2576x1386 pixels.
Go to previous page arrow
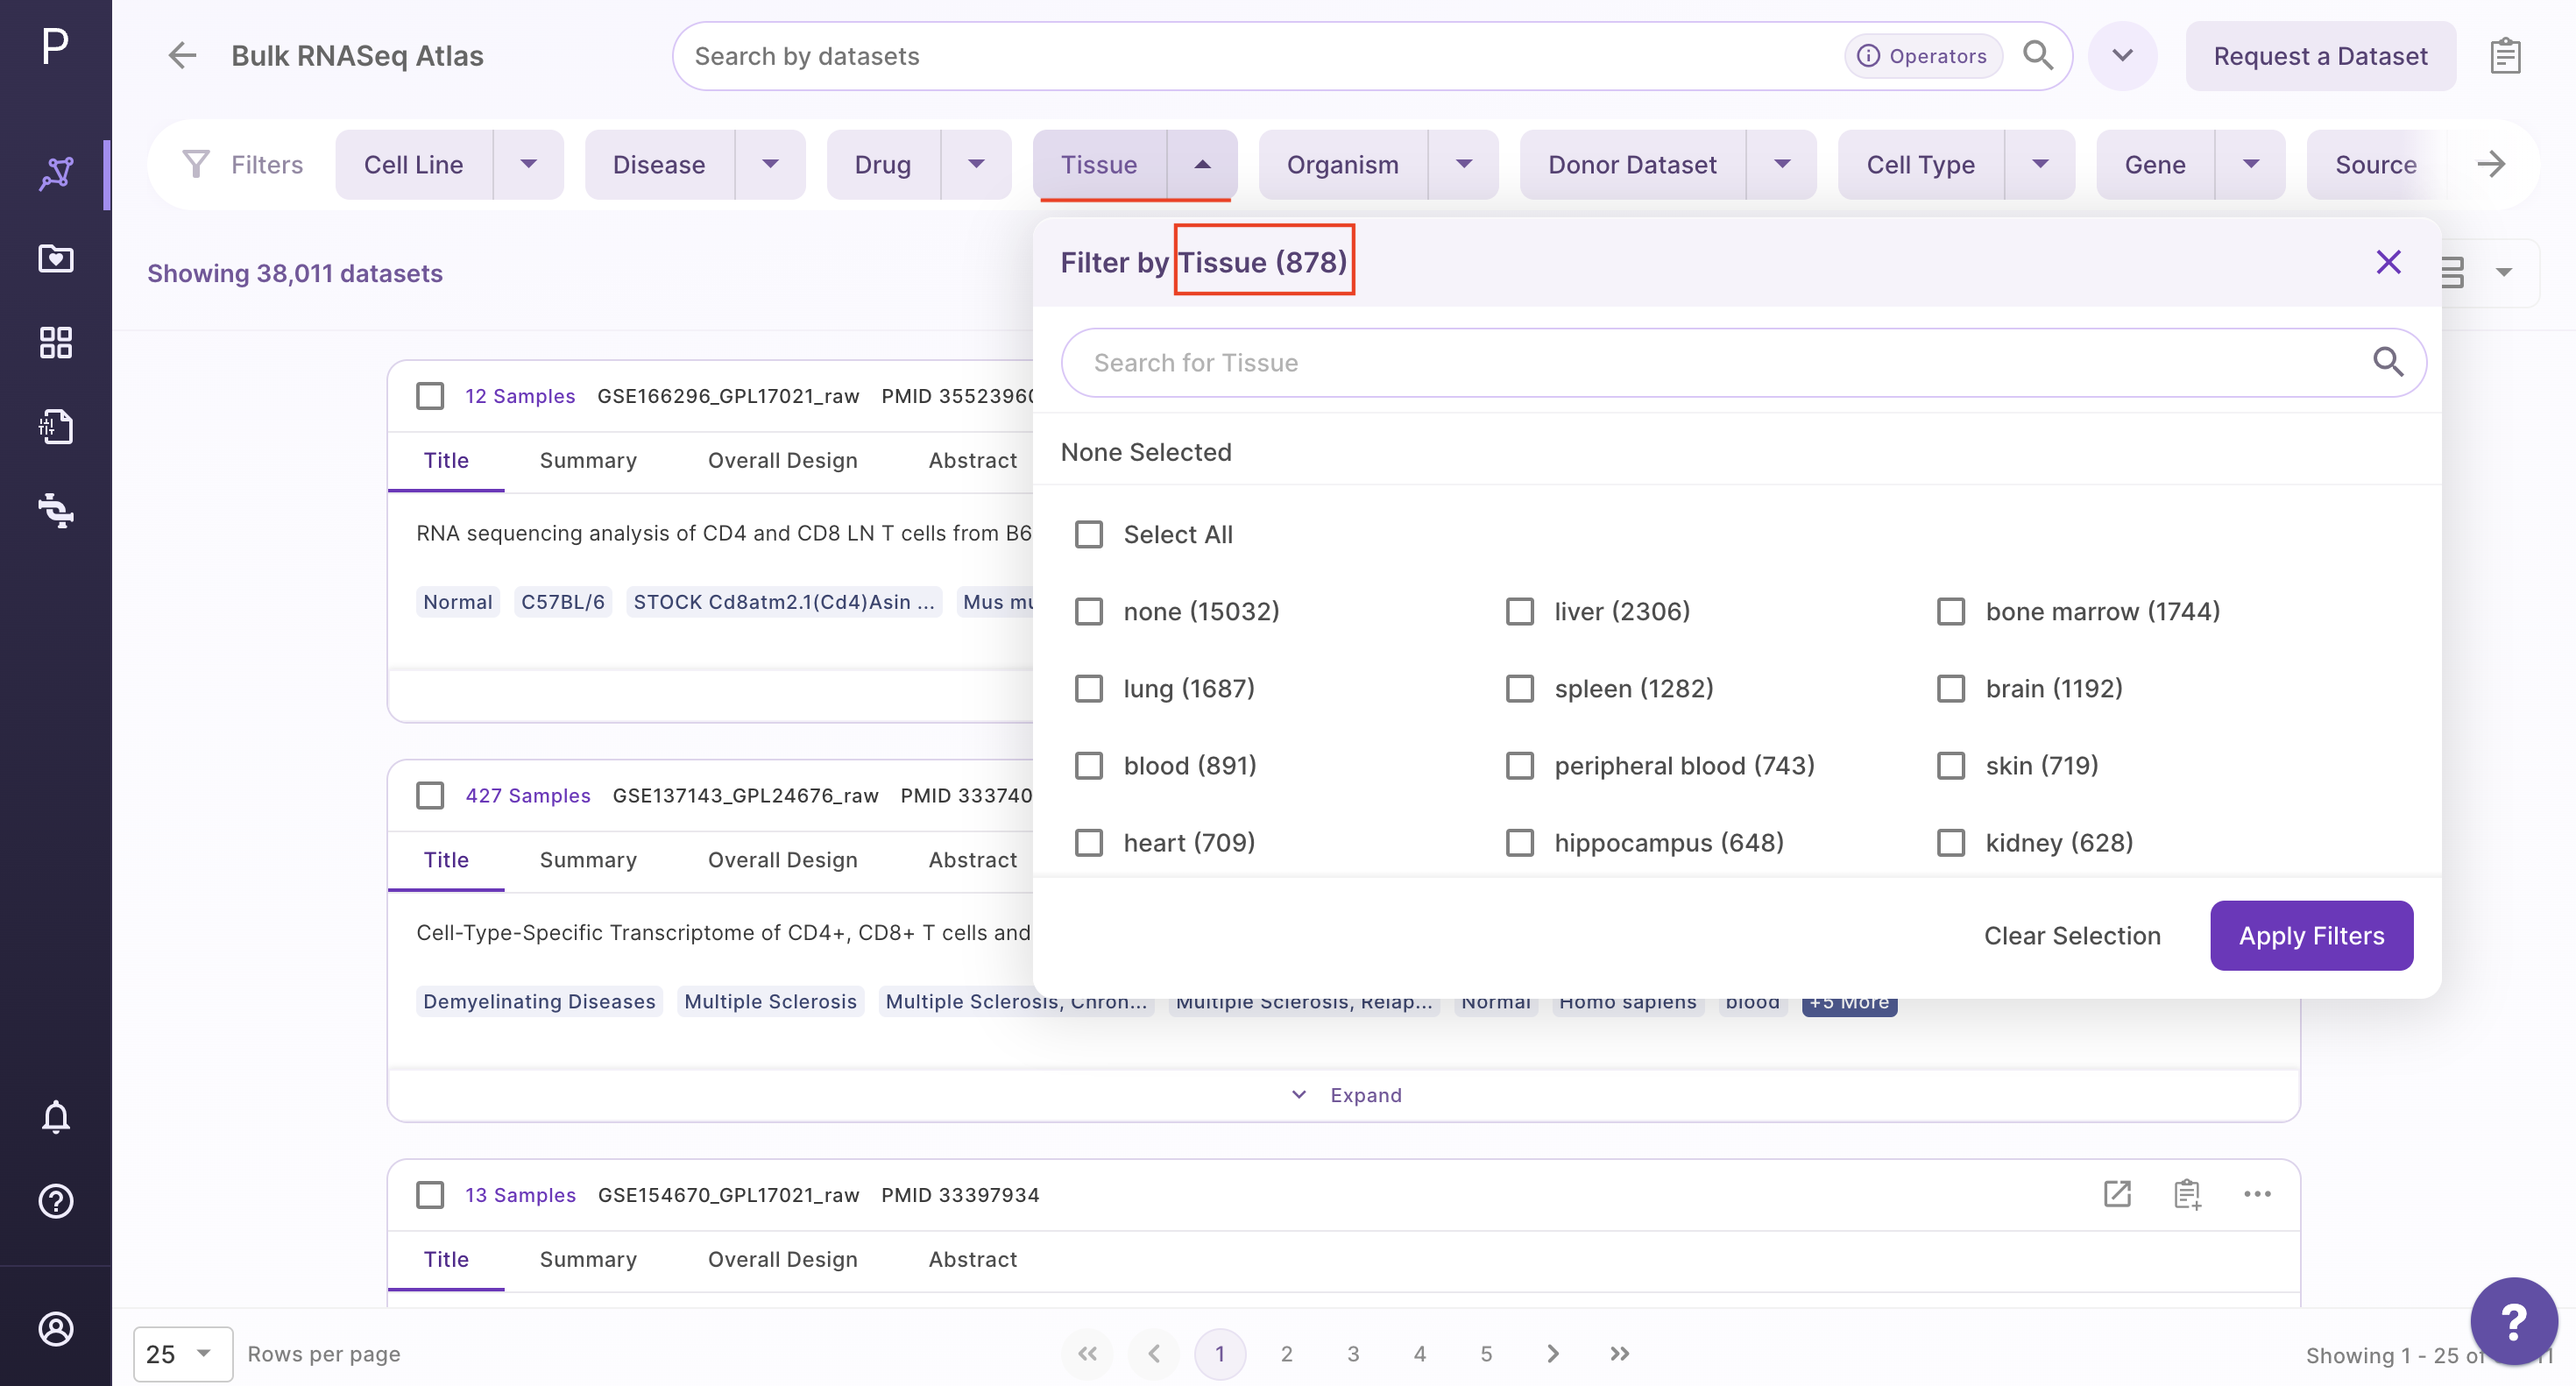pos(1154,1354)
